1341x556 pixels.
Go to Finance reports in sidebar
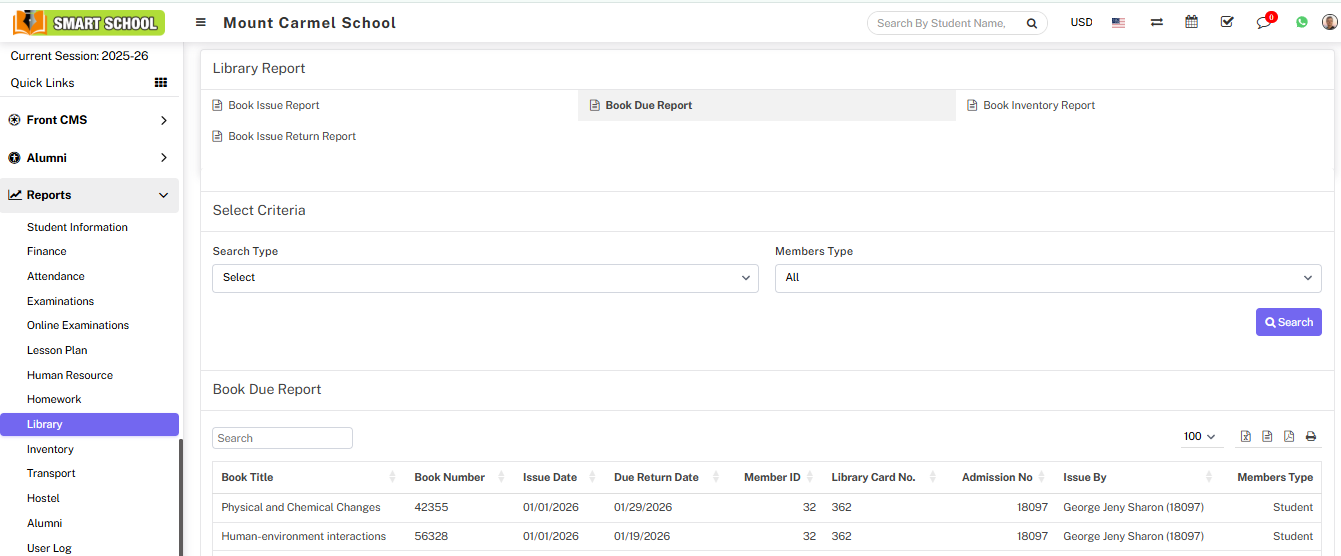47,252
